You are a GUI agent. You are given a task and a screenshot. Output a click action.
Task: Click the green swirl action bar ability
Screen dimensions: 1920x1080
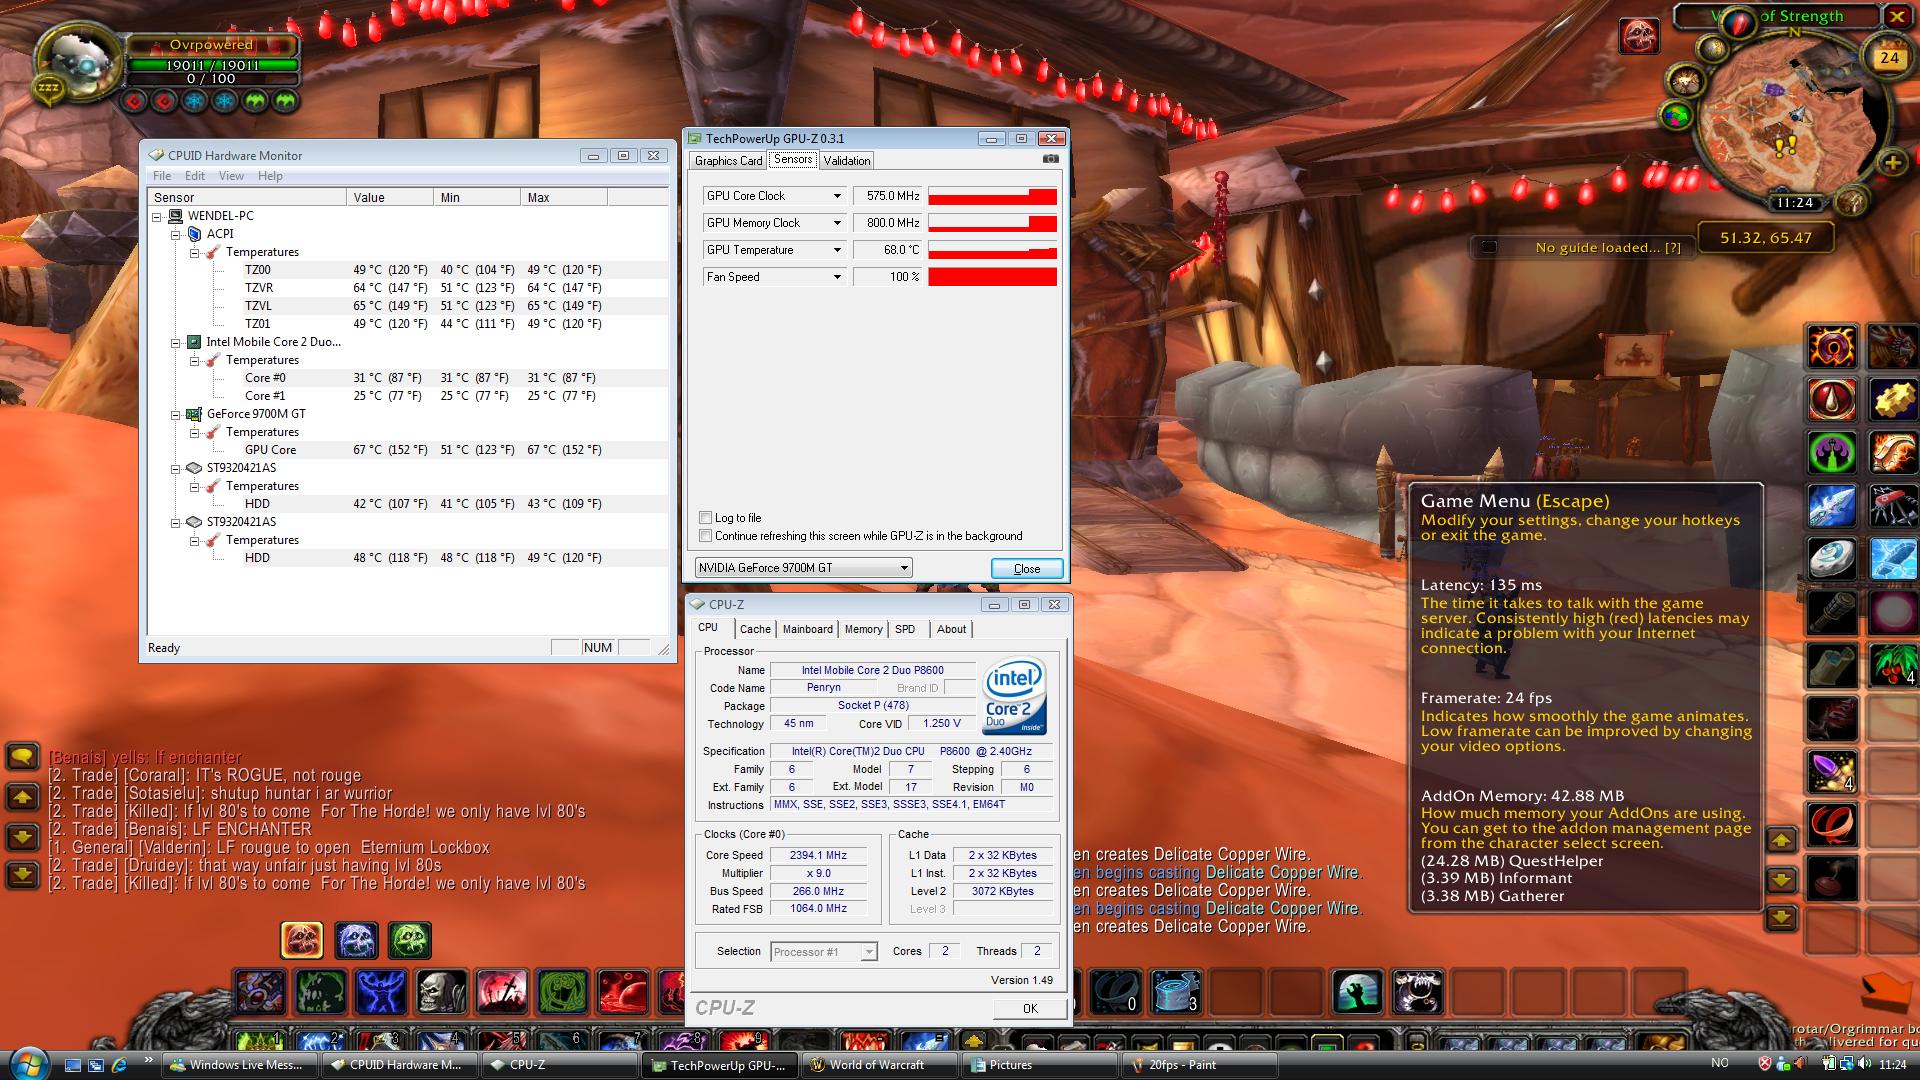562,992
